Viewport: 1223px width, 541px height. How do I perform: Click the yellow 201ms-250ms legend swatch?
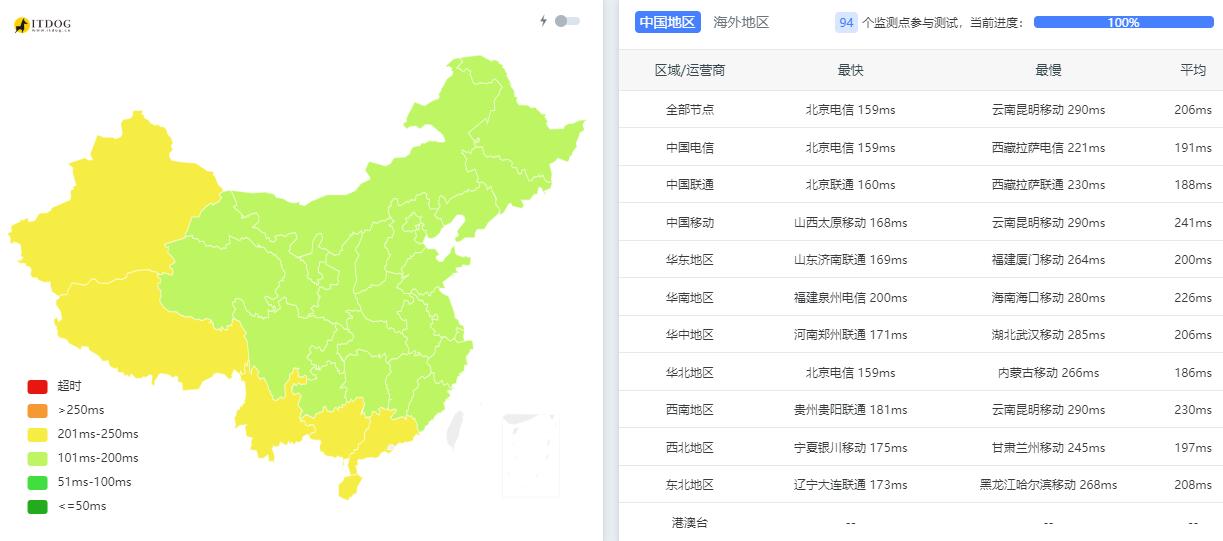coord(38,434)
